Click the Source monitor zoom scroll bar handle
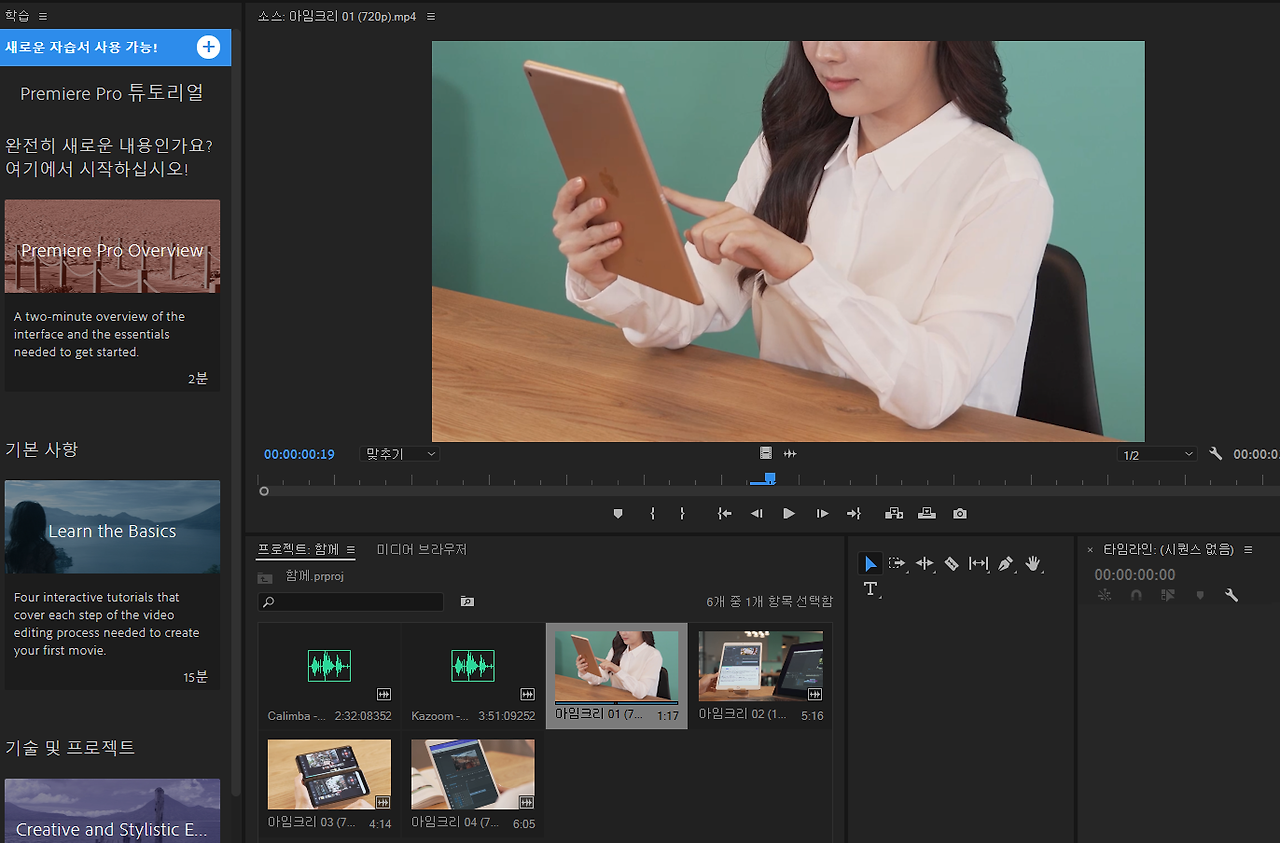This screenshot has width=1280, height=843. point(264,491)
